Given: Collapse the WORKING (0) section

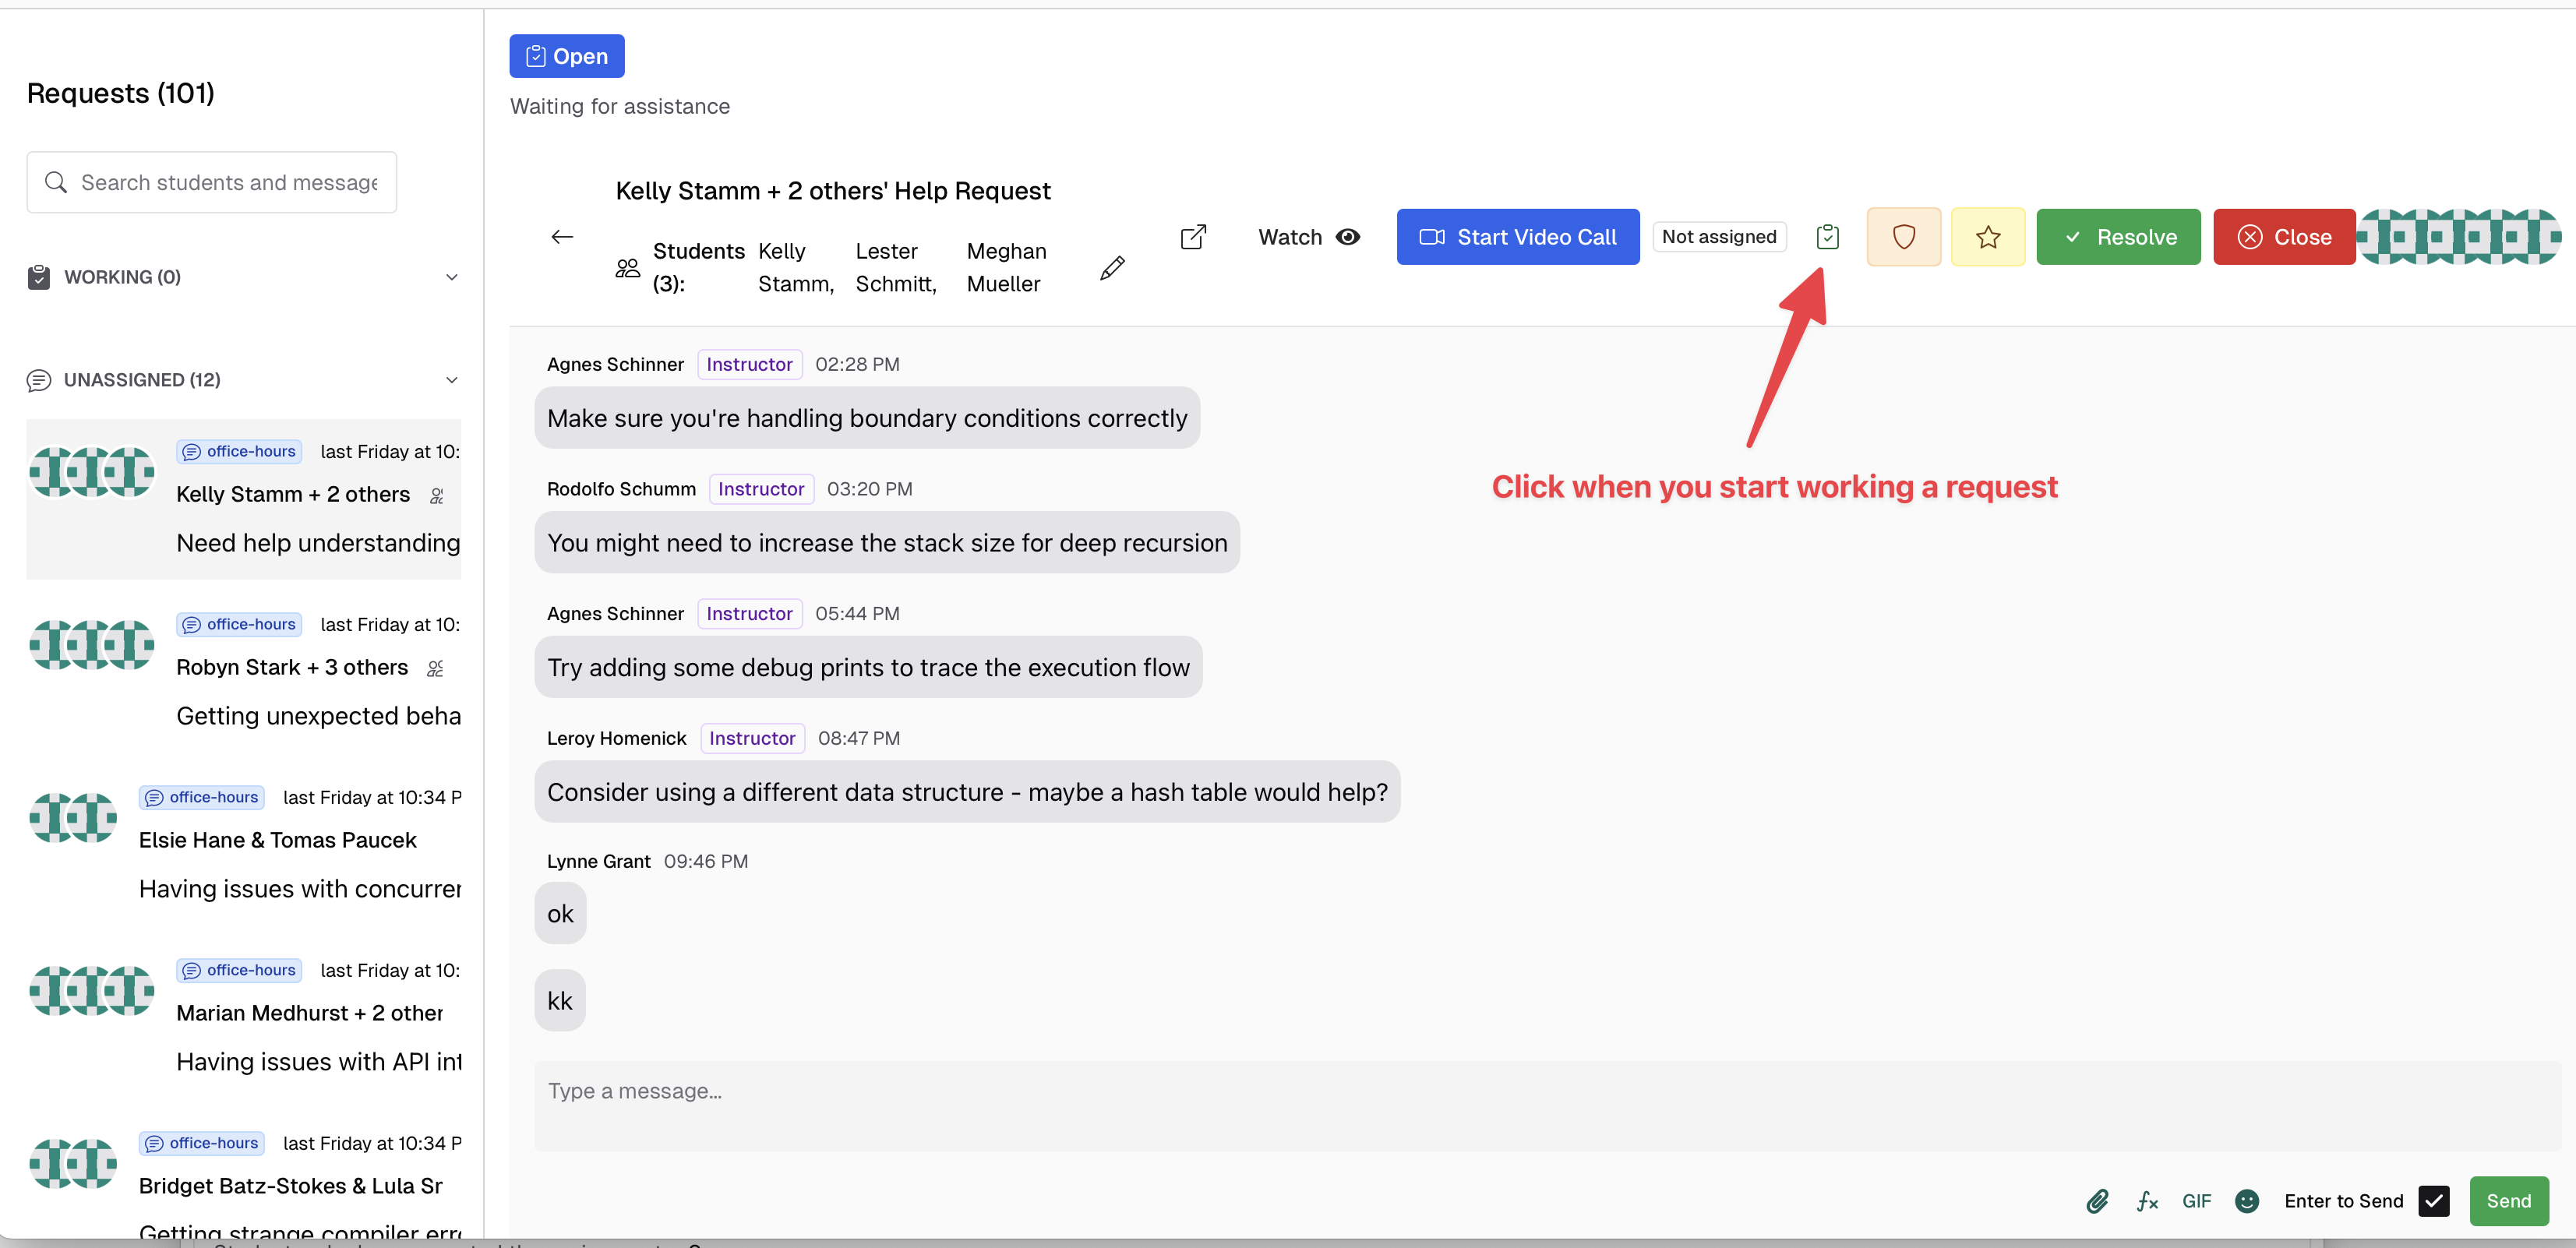Looking at the screenshot, I should click(451, 277).
